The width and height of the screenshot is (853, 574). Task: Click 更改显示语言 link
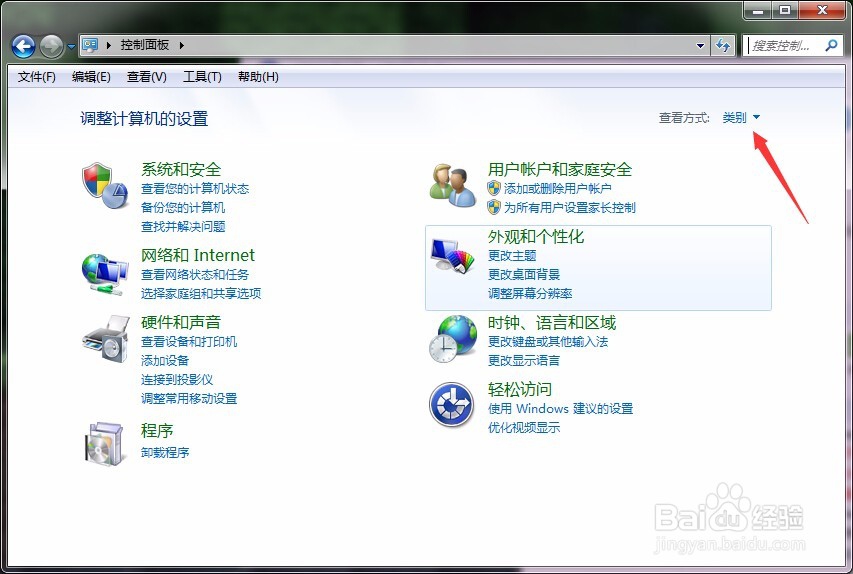(x=524, y=360)
